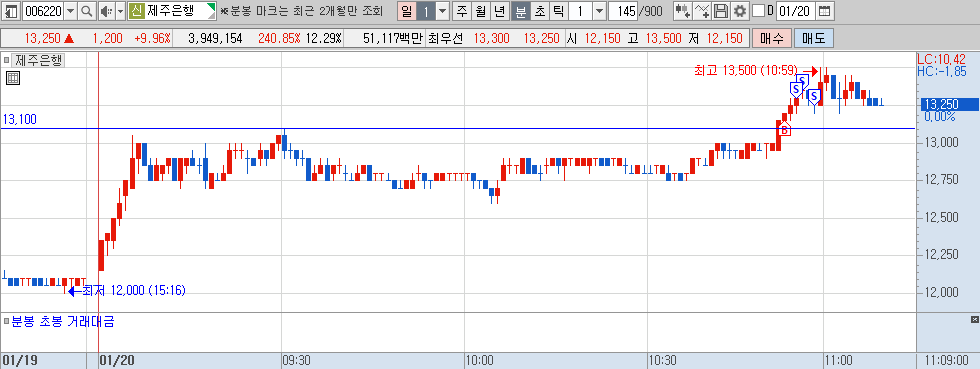Open the dropdown next to the 일 period number
980x369 pixels.
coord(442,11)
